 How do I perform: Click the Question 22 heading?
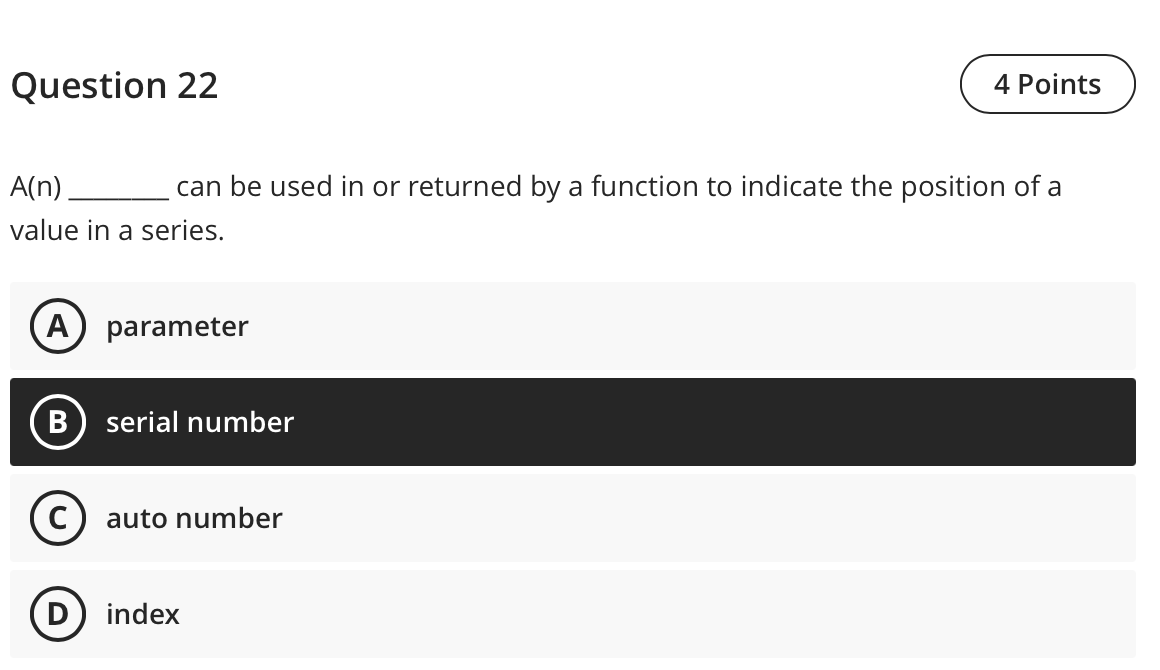(x=114, y=85)
